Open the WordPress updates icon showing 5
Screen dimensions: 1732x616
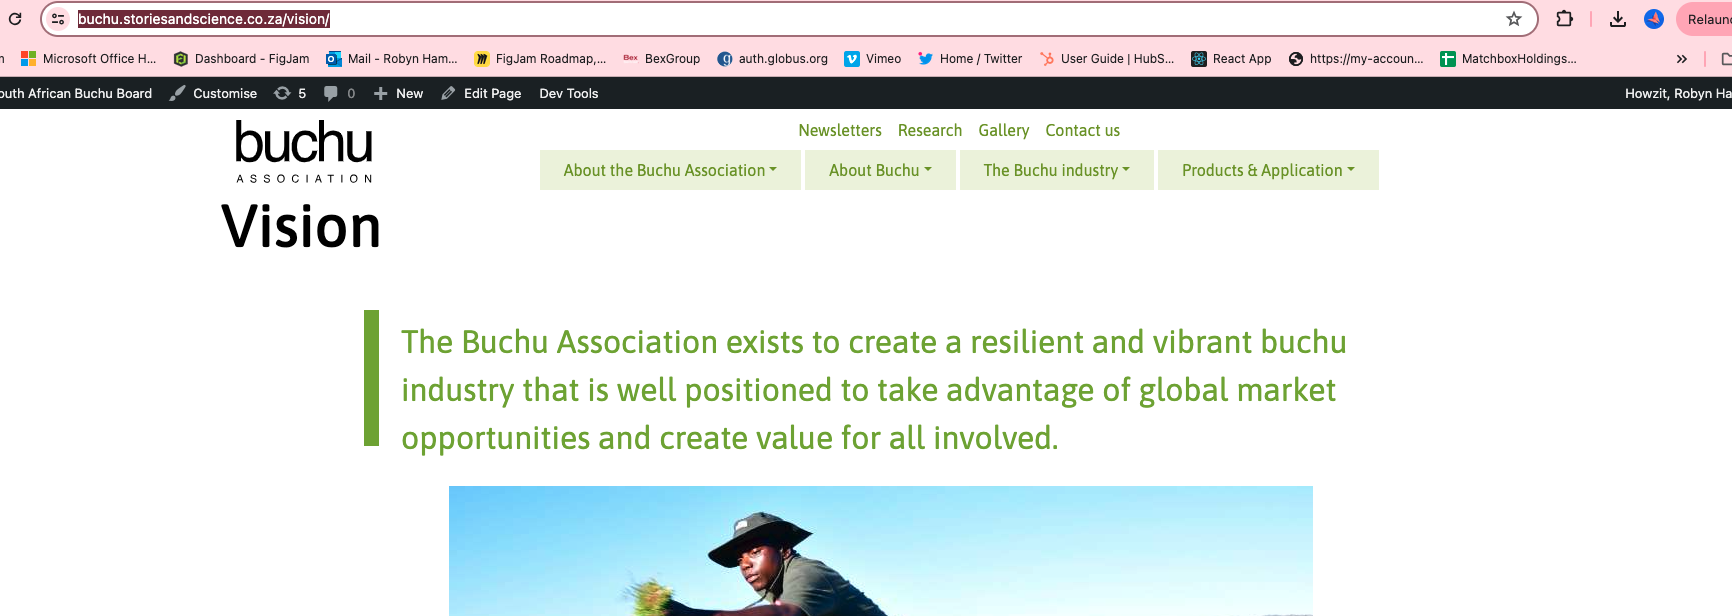point(290,93)
